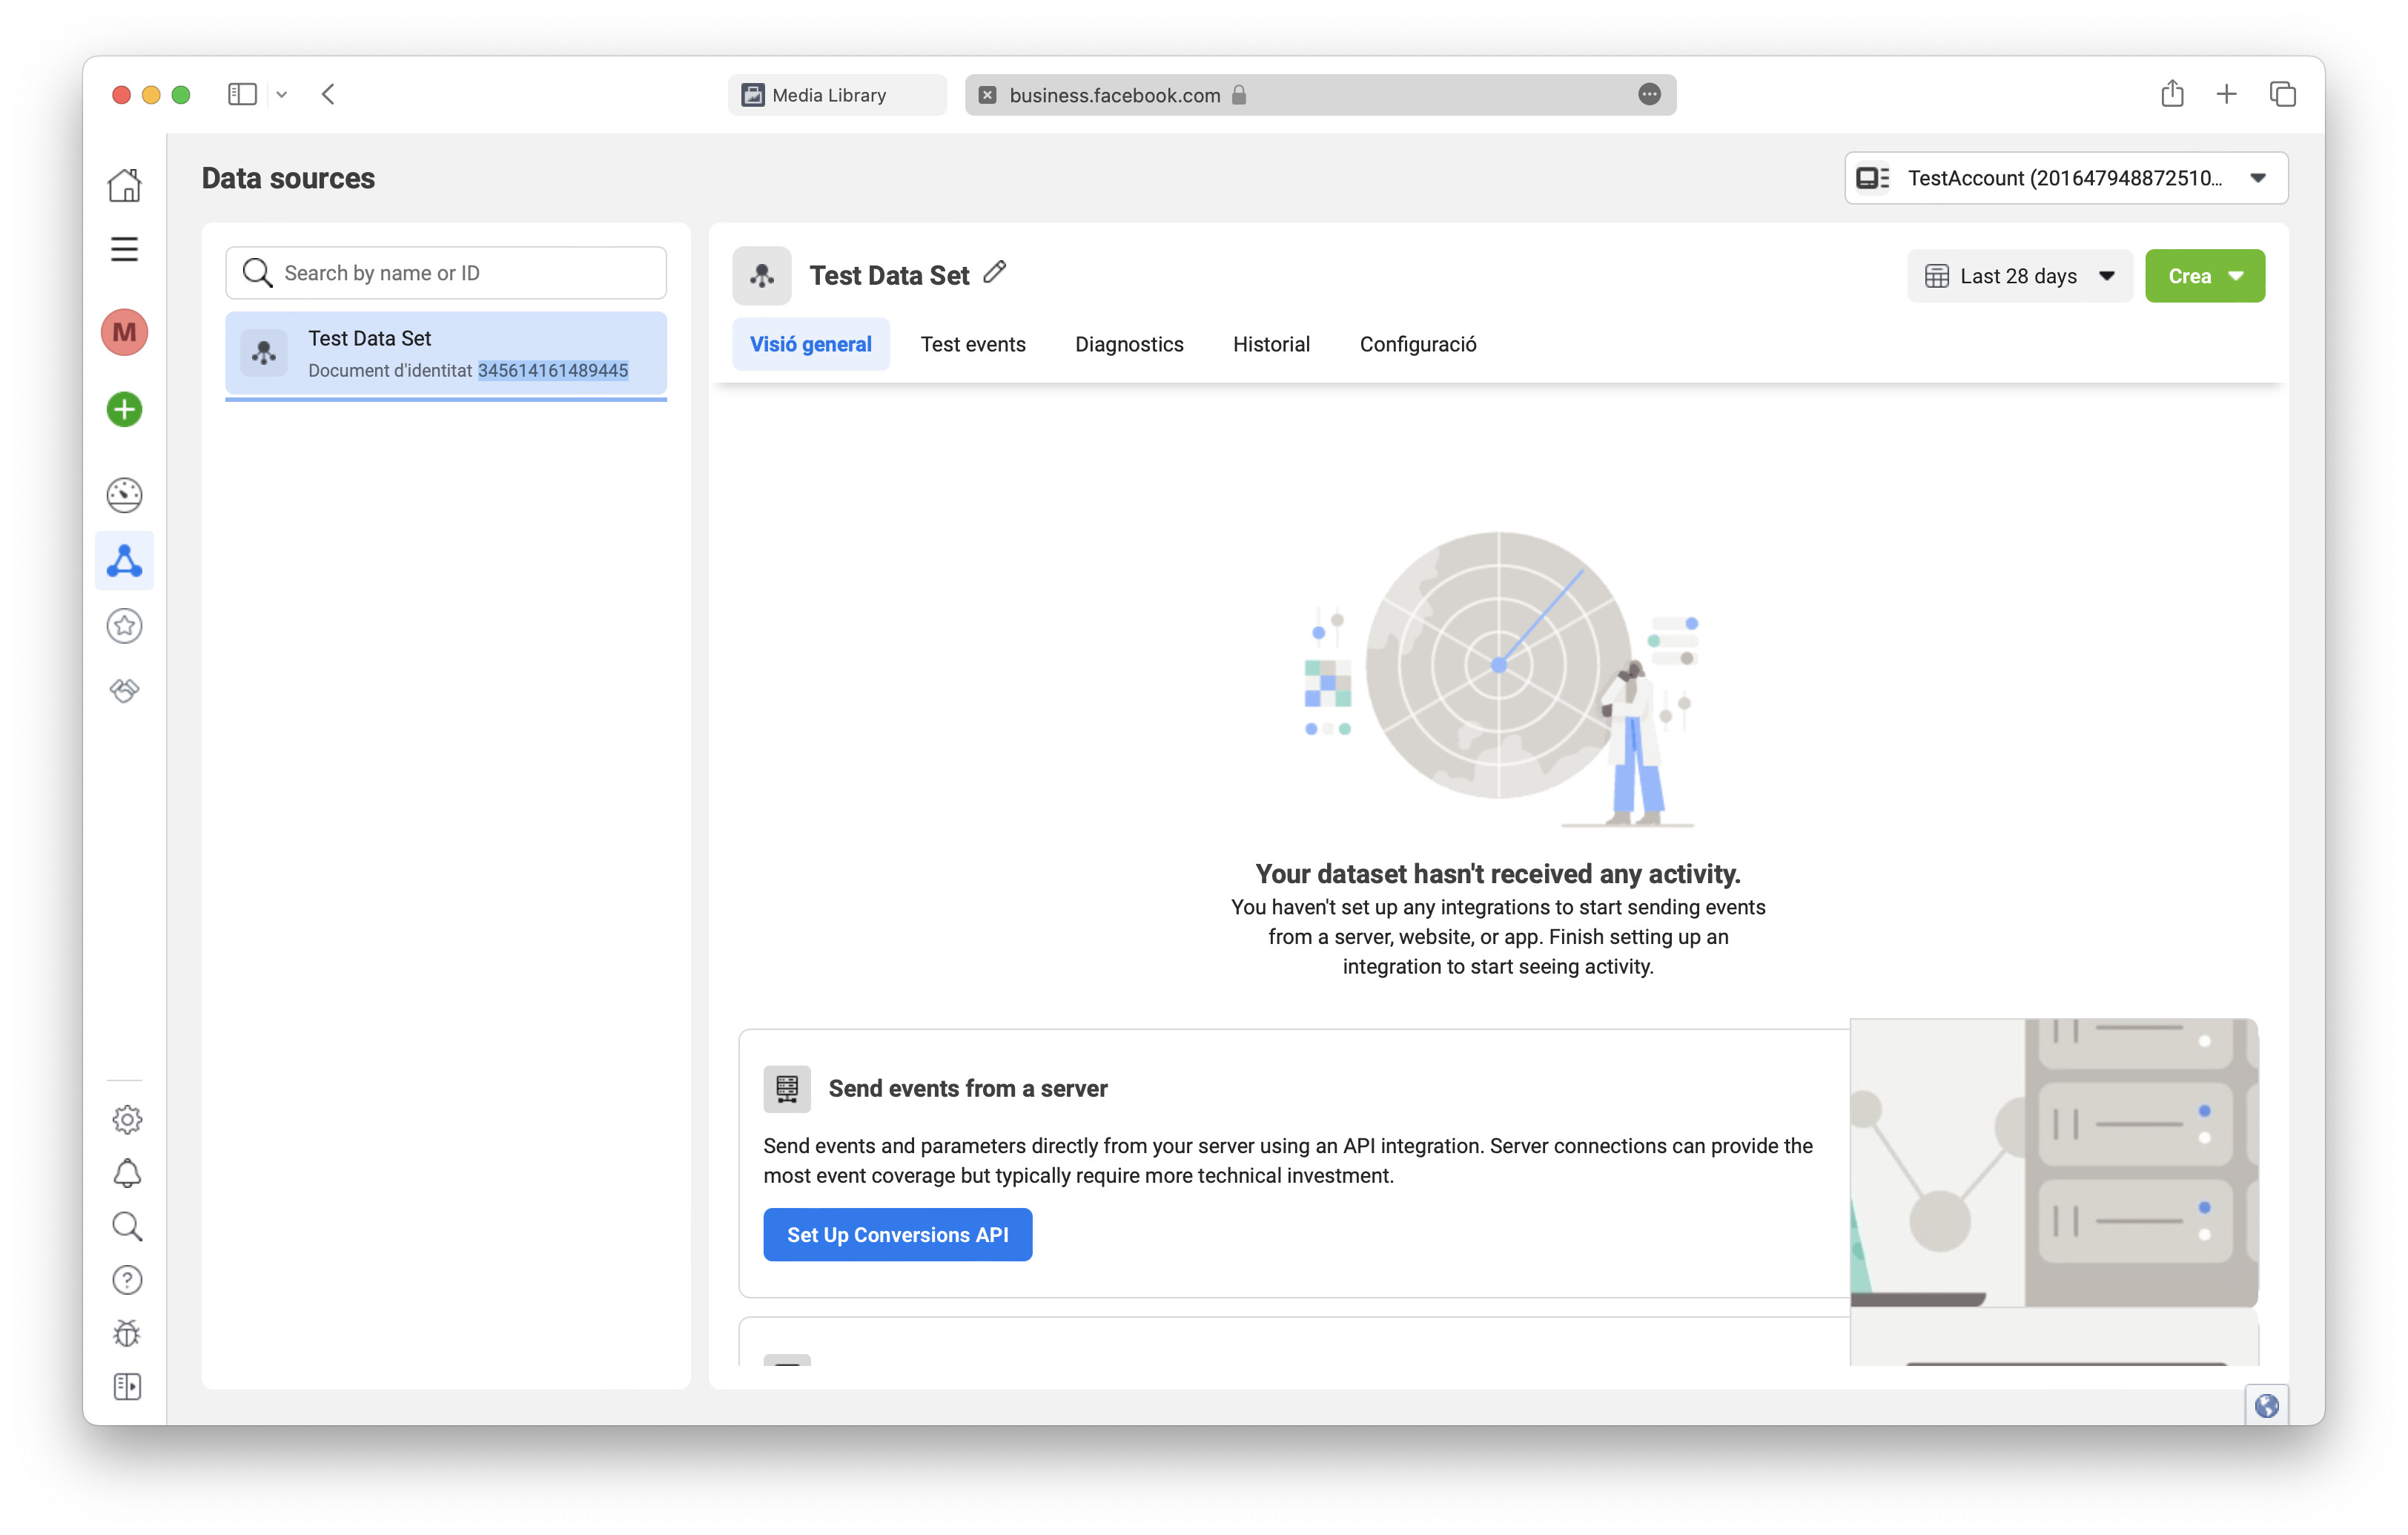Click Set Up Conversions API

[x=897, y=1234]
